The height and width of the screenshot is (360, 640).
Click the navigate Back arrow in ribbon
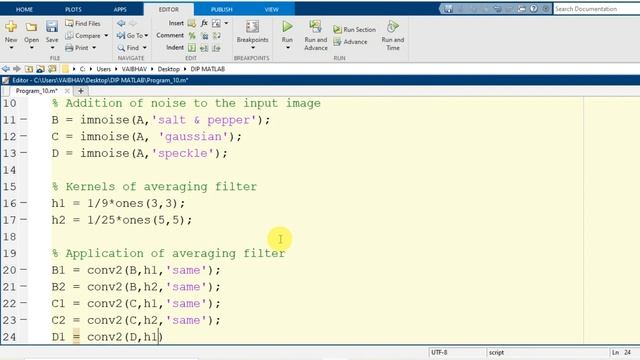click(x=121, y=23)
